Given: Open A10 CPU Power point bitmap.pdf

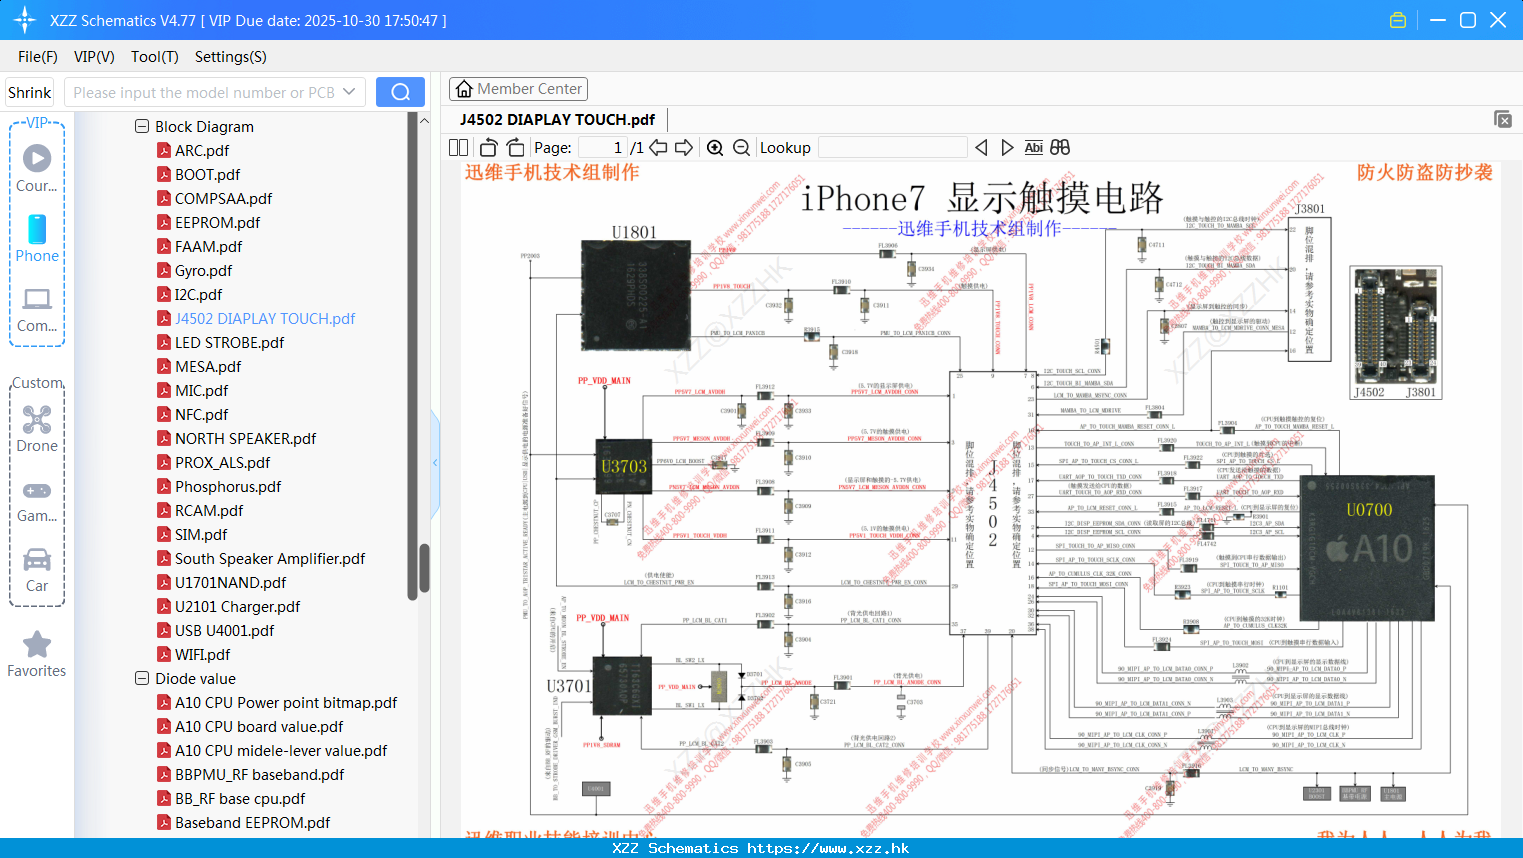Looking at the screenshot, I should (x=286, y=702).
